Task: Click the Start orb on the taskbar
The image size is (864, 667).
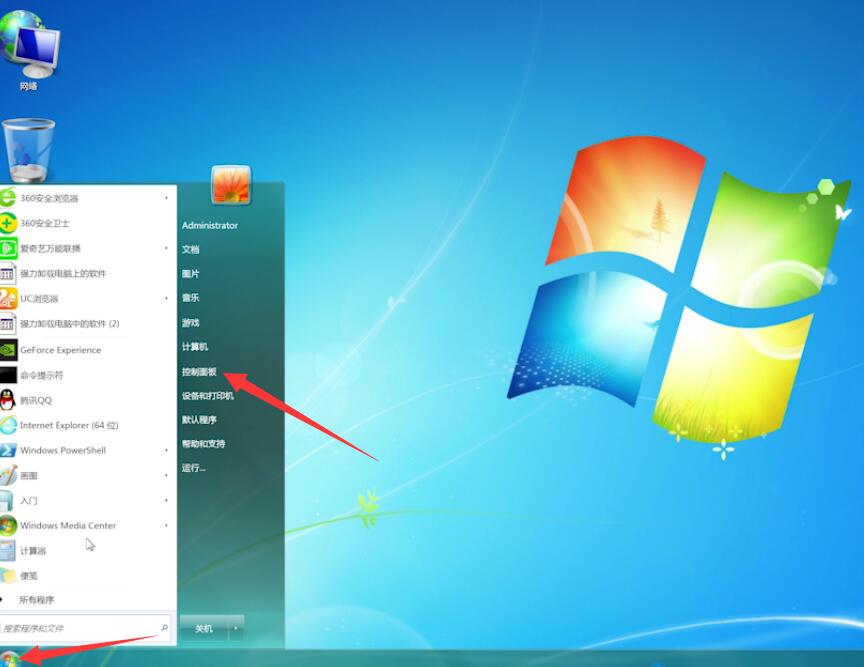Action: (10, 659)
